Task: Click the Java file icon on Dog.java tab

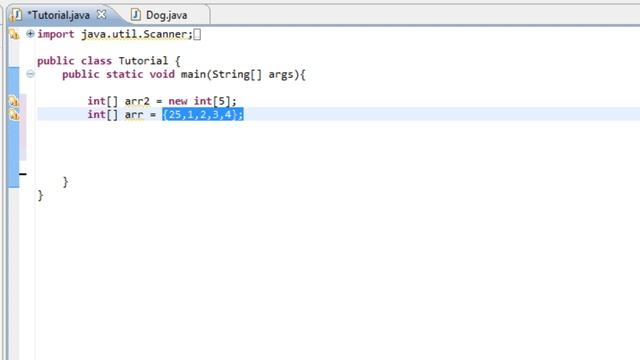Action: click(x=136, y=15)
